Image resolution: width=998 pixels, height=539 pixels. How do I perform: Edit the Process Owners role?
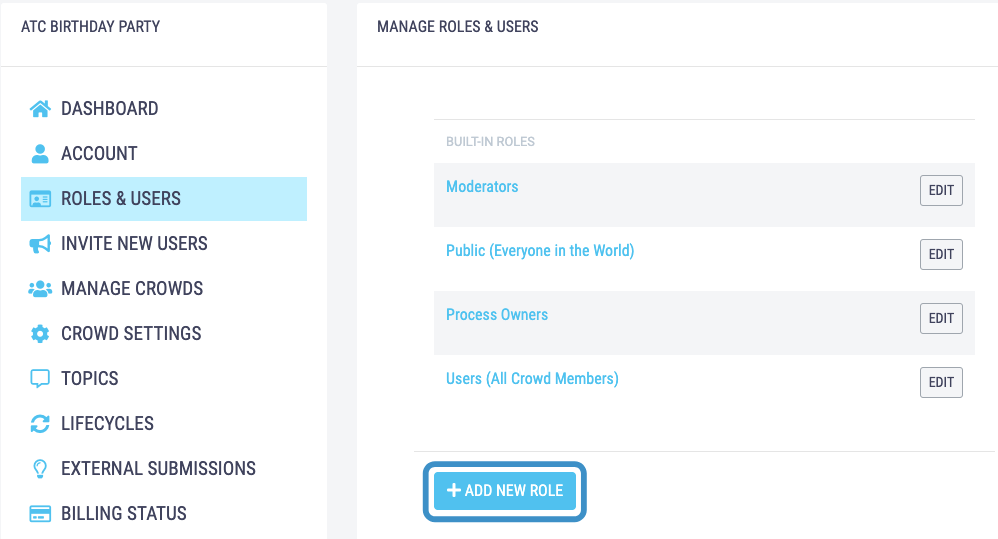pyautogui.click(x=941, y=318)
